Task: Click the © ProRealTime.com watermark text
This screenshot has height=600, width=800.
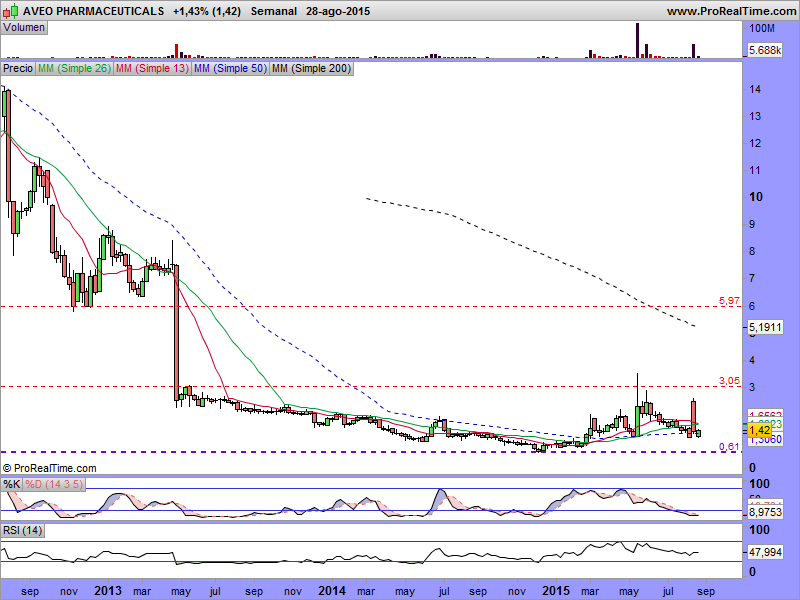Action: point(49,468)
